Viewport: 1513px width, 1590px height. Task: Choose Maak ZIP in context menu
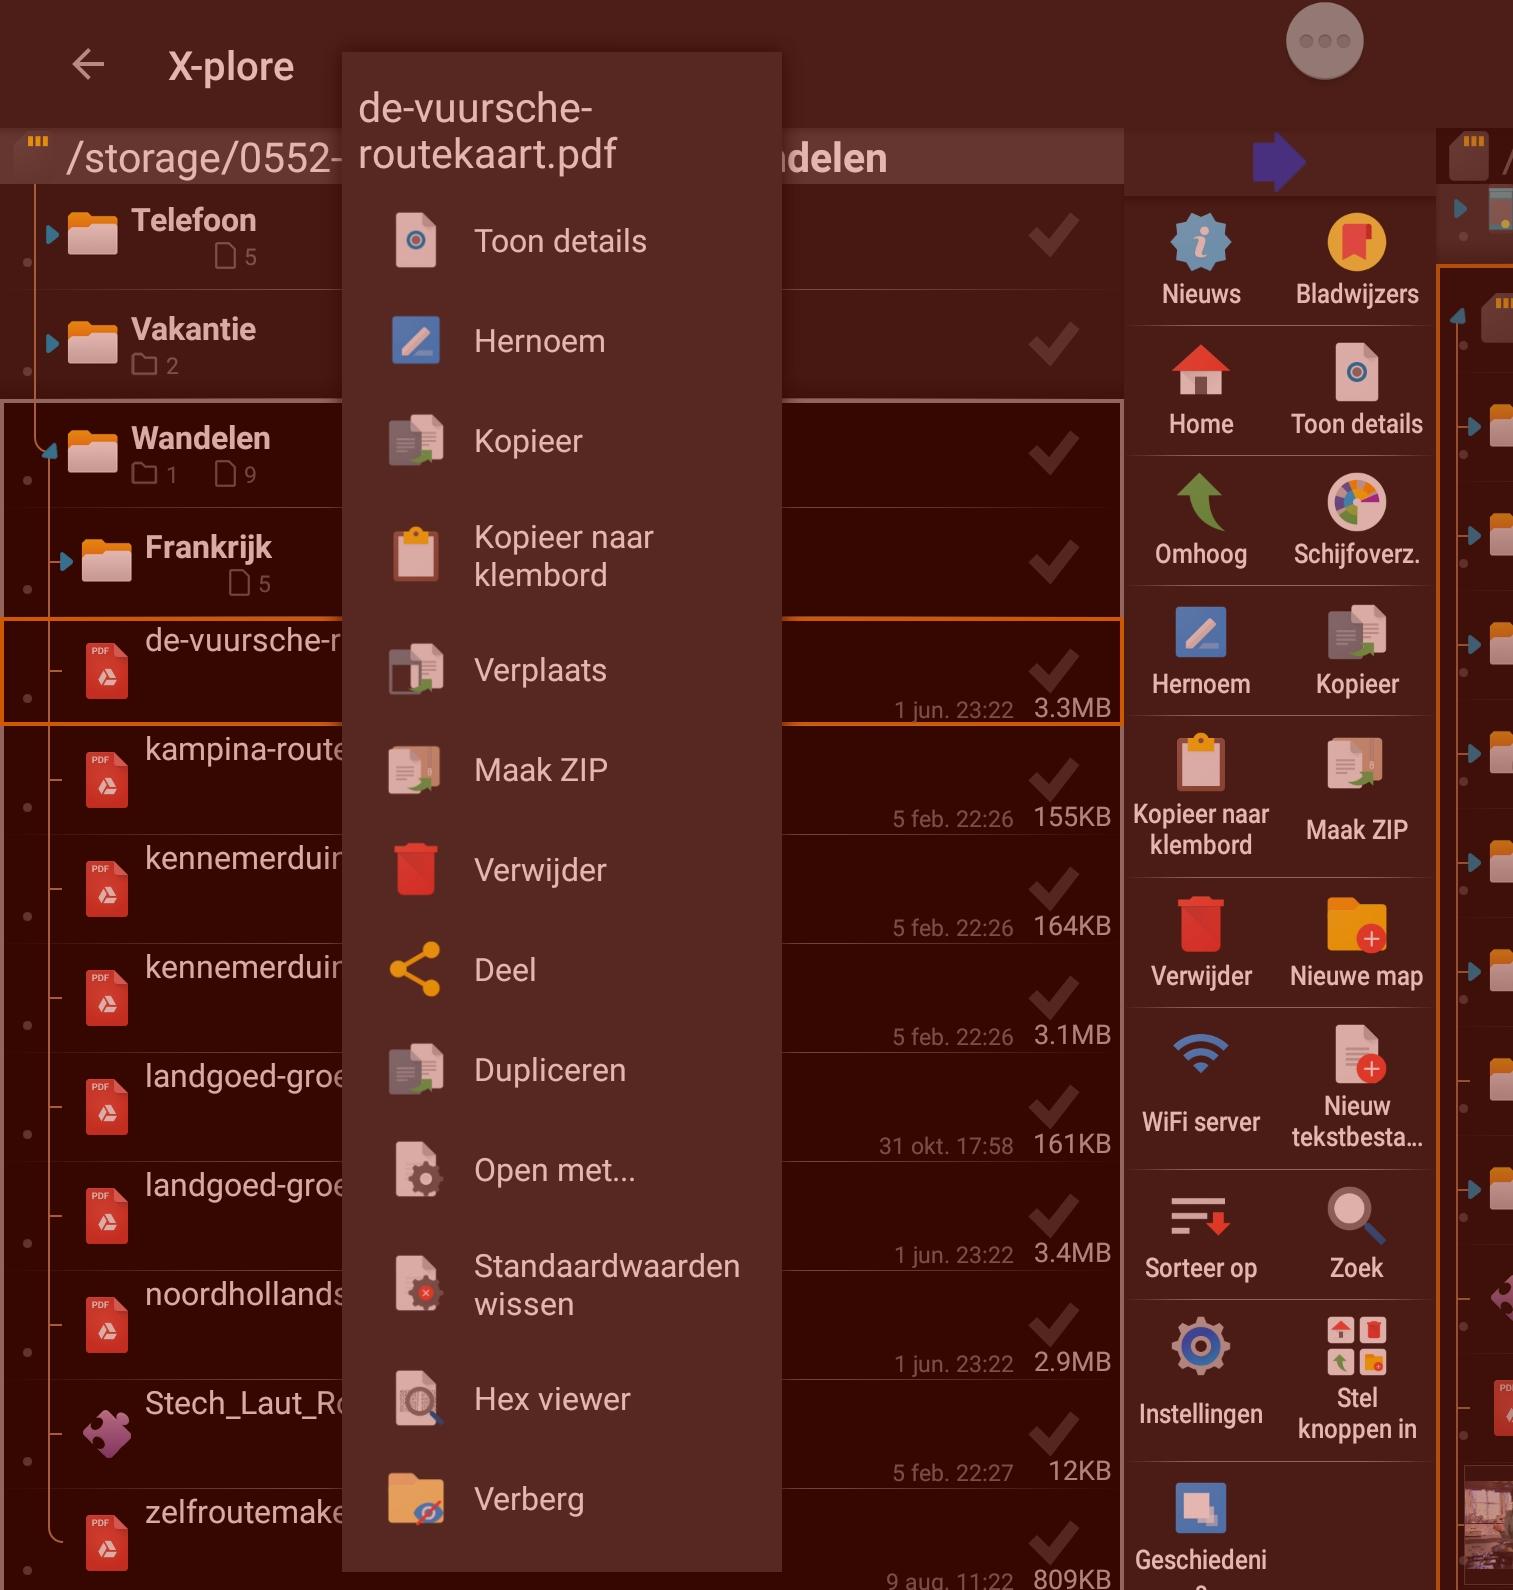coord(561,770)
